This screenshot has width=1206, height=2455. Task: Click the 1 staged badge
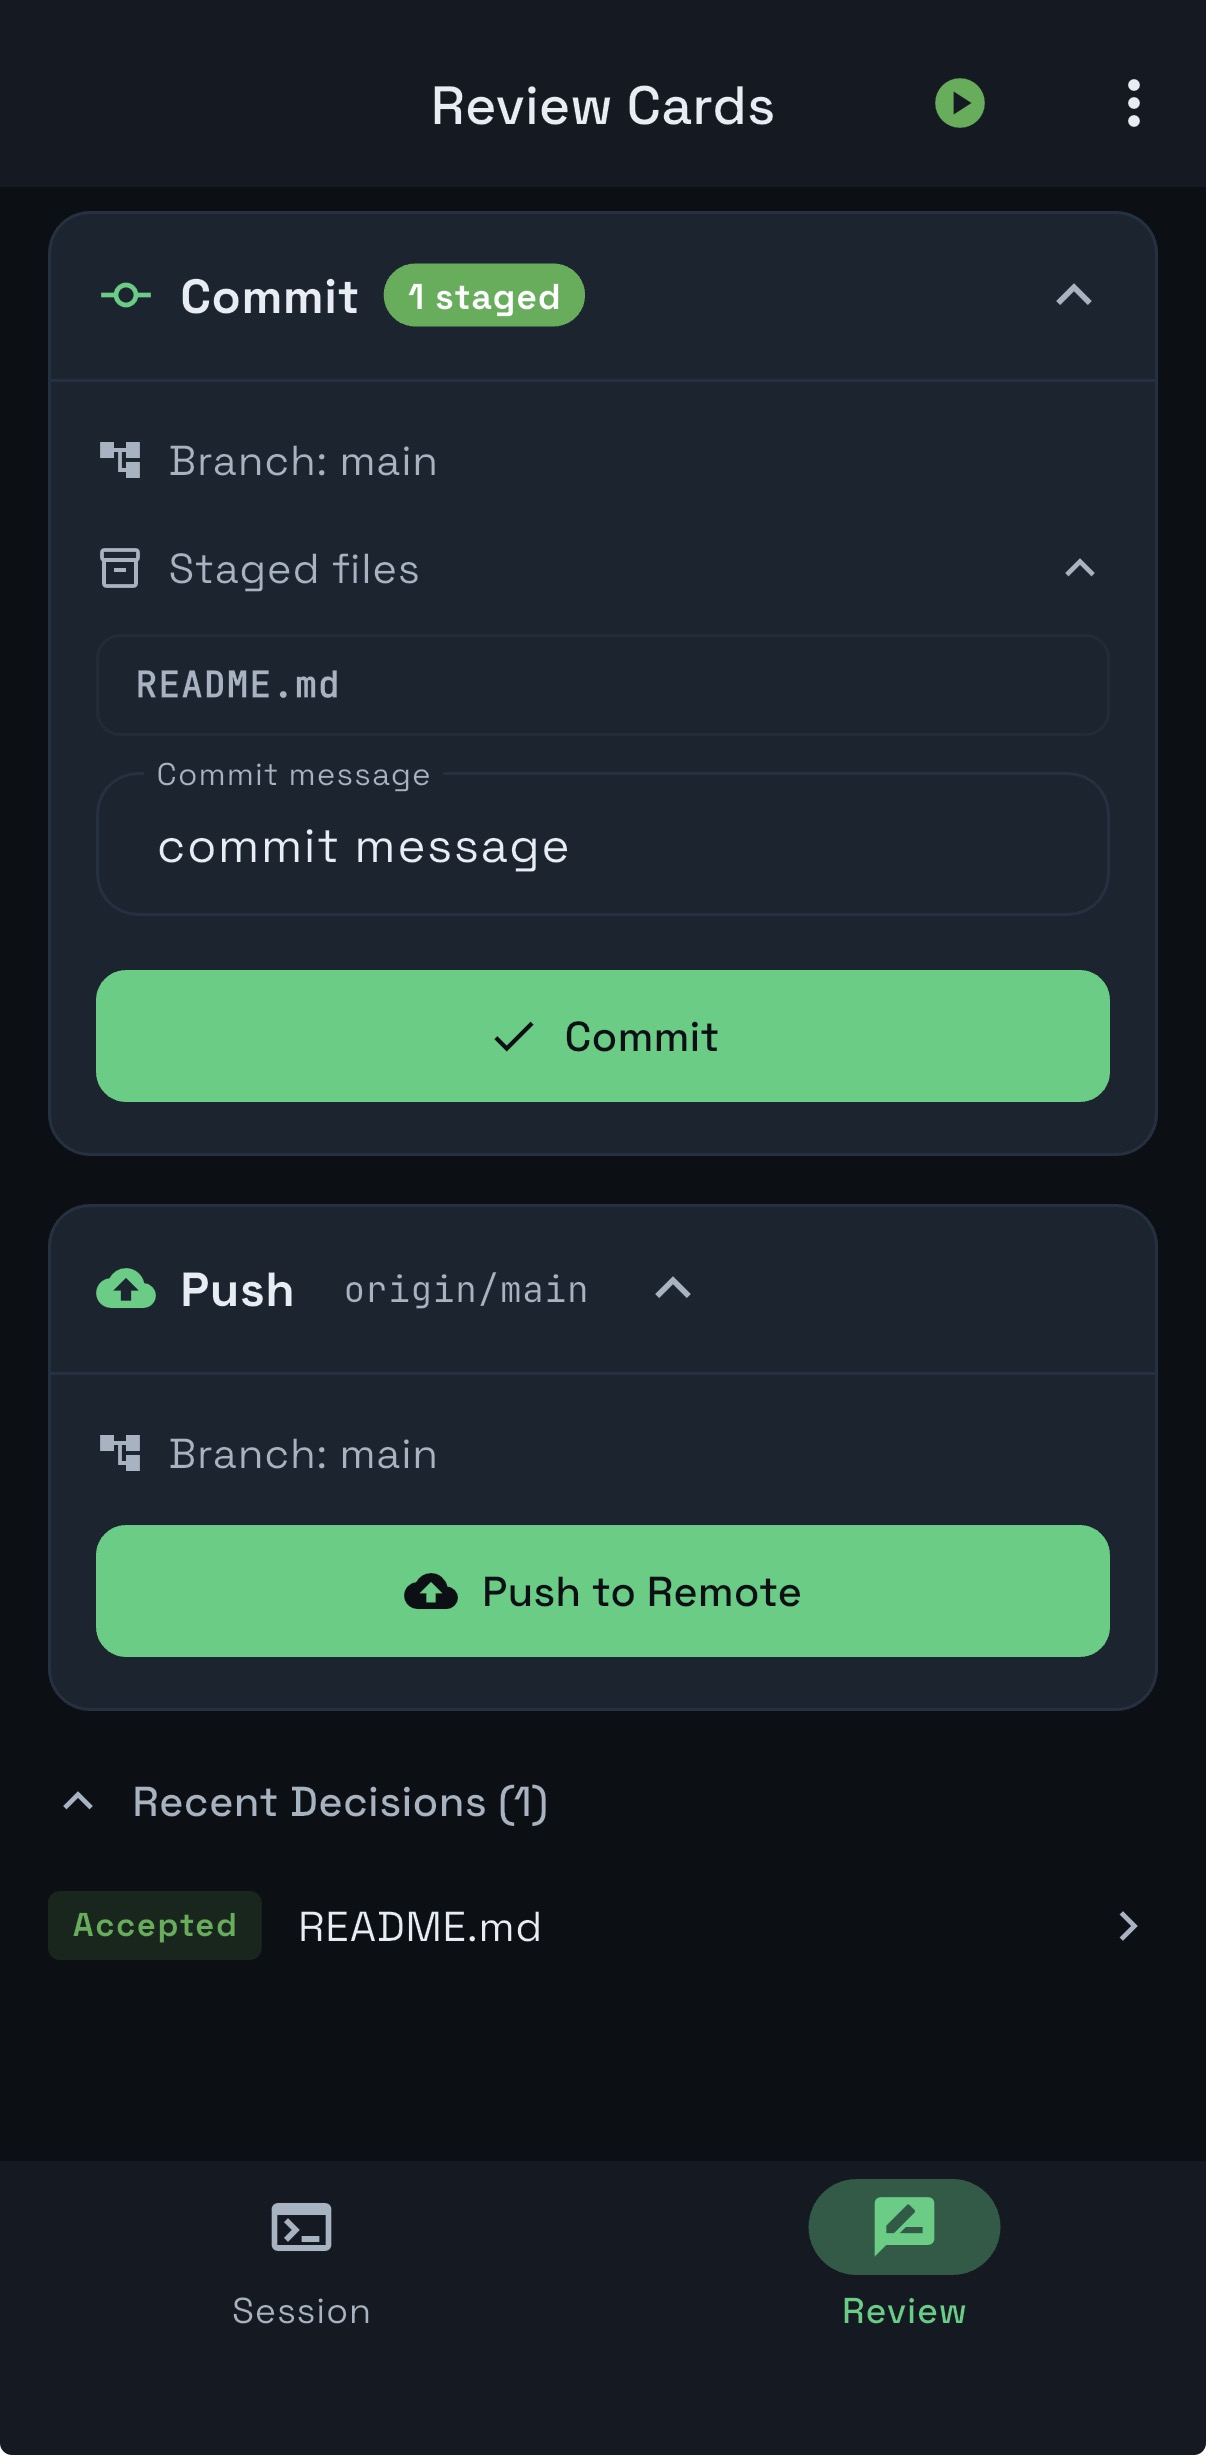[x=484, y=294]
